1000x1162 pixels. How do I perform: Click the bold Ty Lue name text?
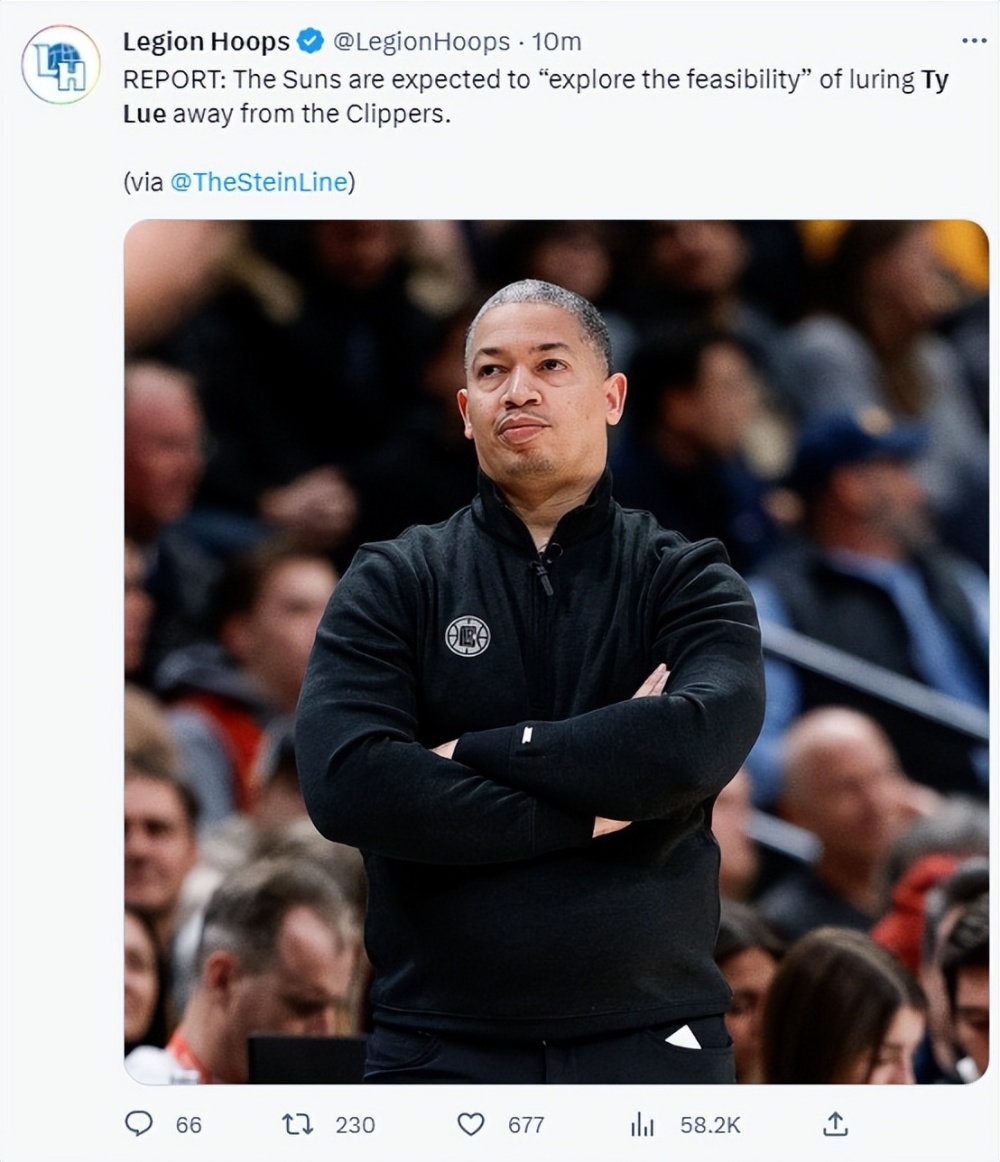click(935, 79)
